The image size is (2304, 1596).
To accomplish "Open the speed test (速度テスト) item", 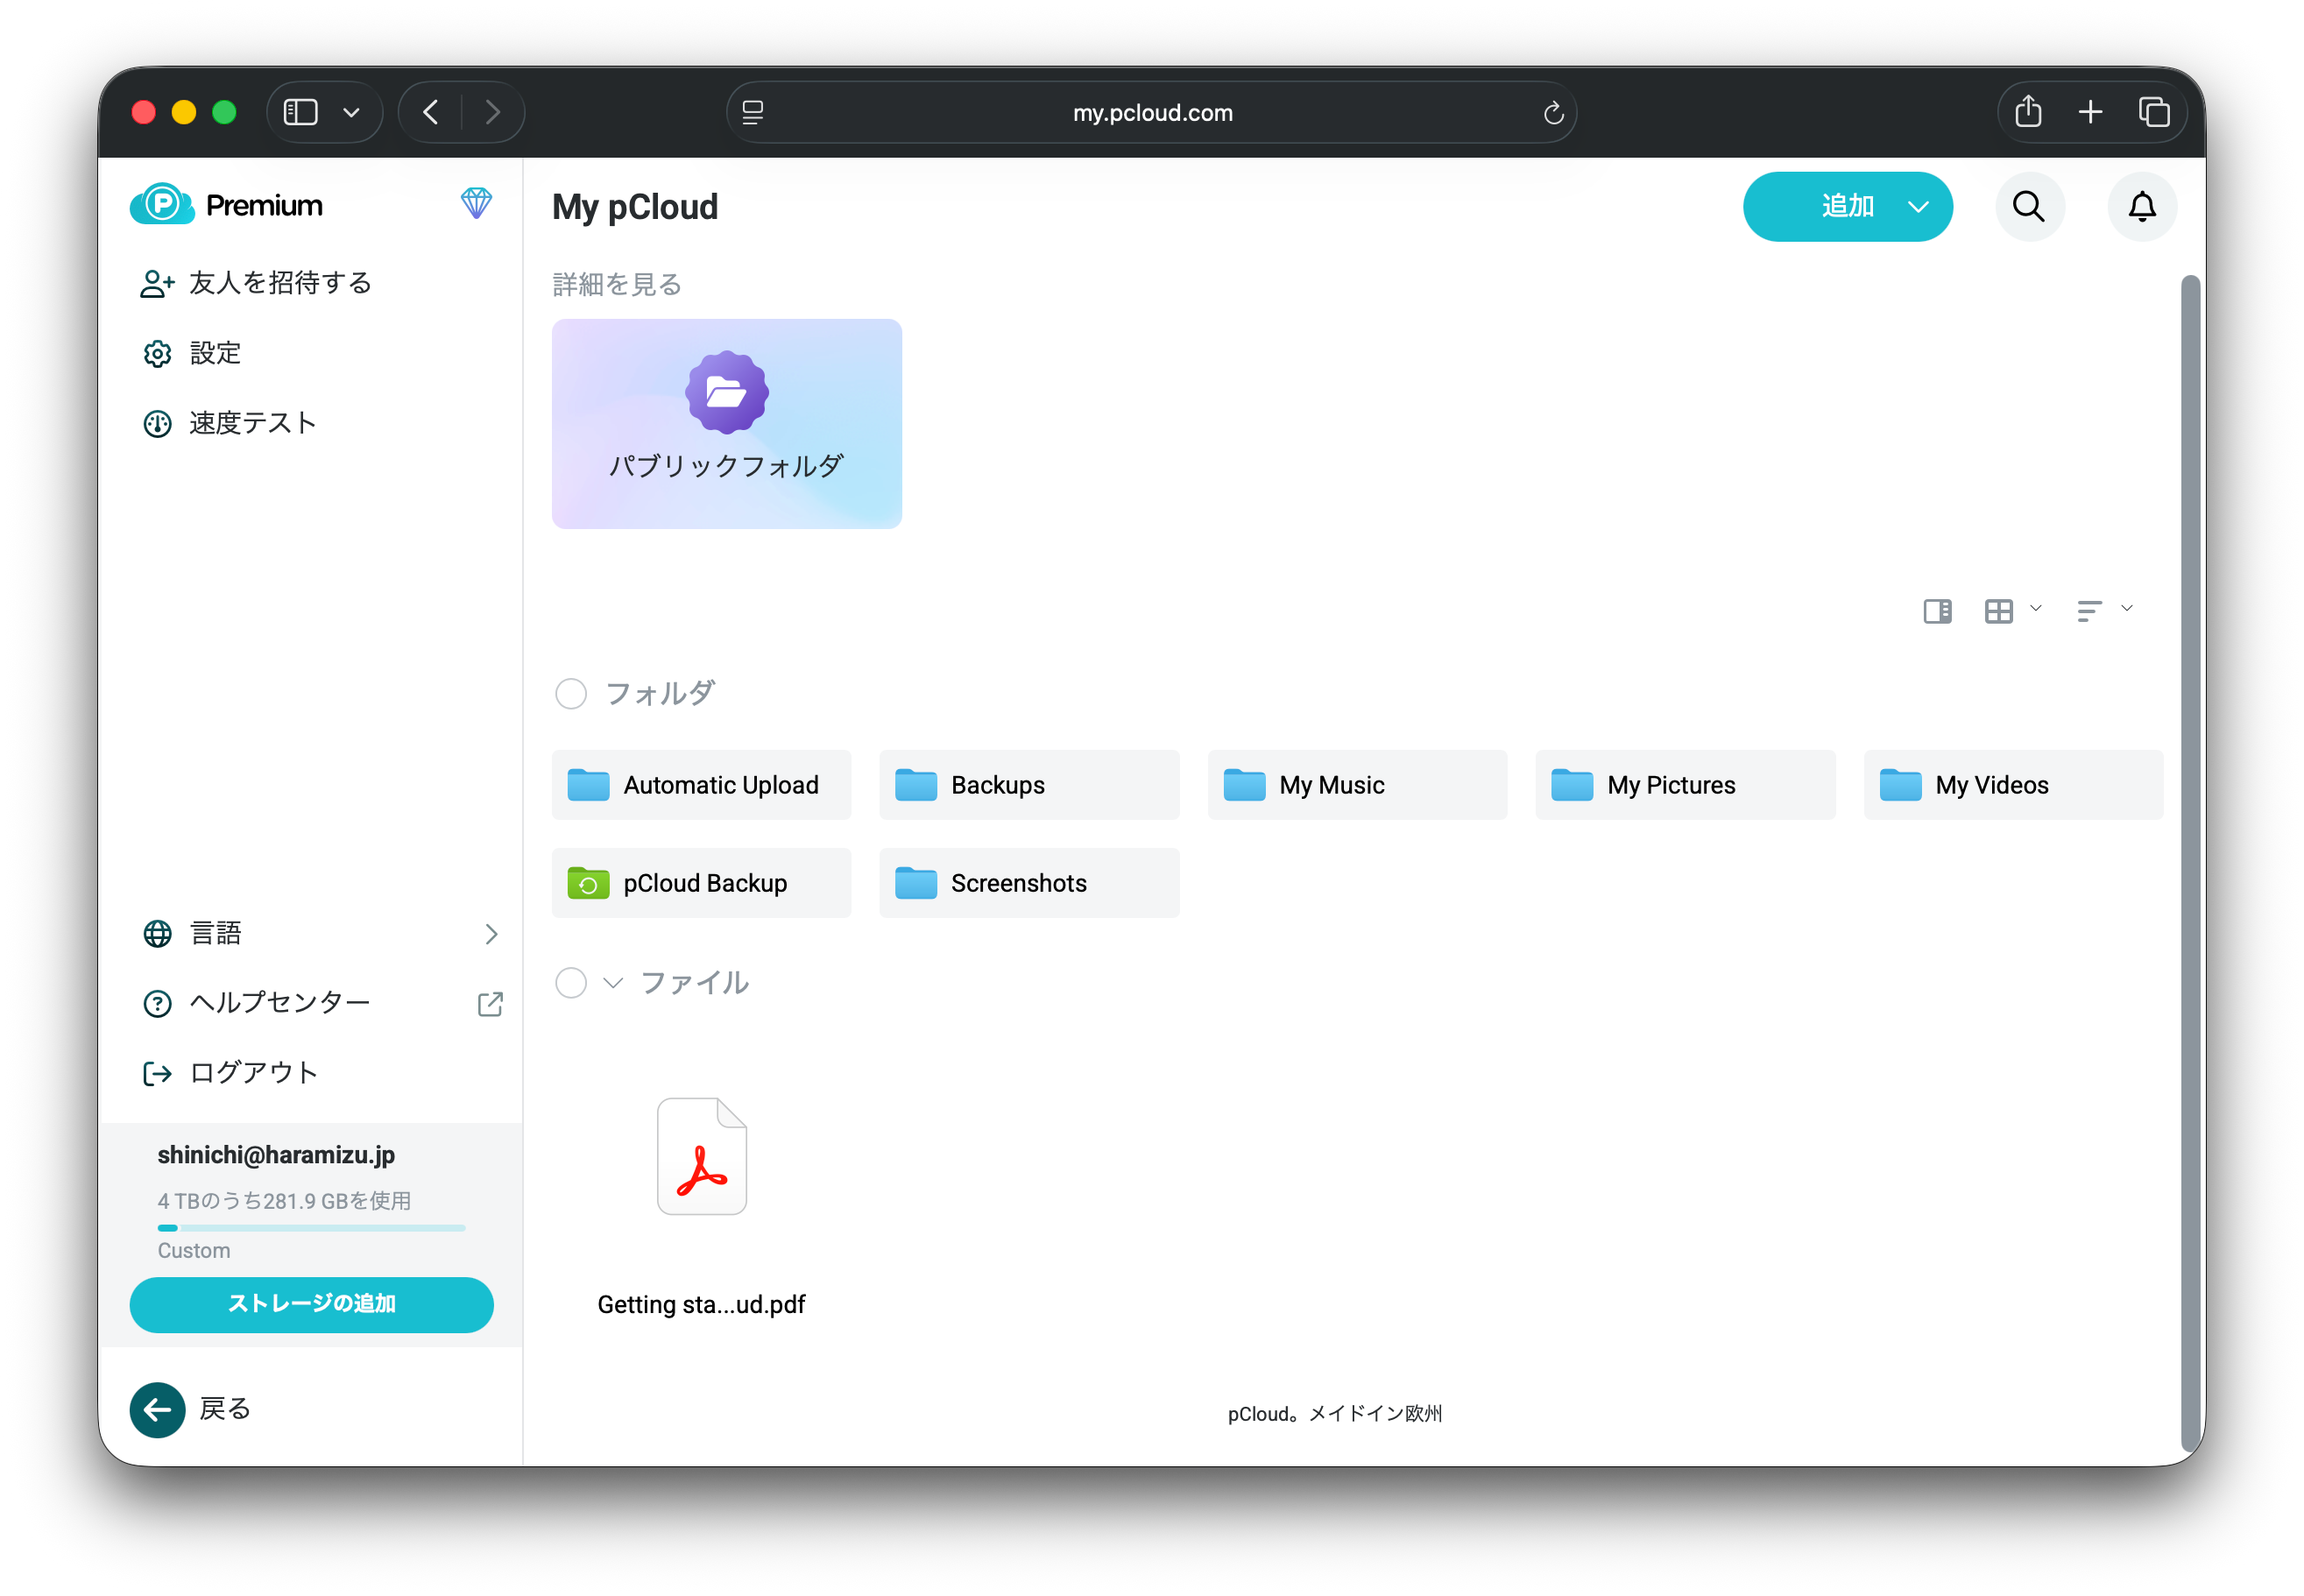I will pos(252,423).
